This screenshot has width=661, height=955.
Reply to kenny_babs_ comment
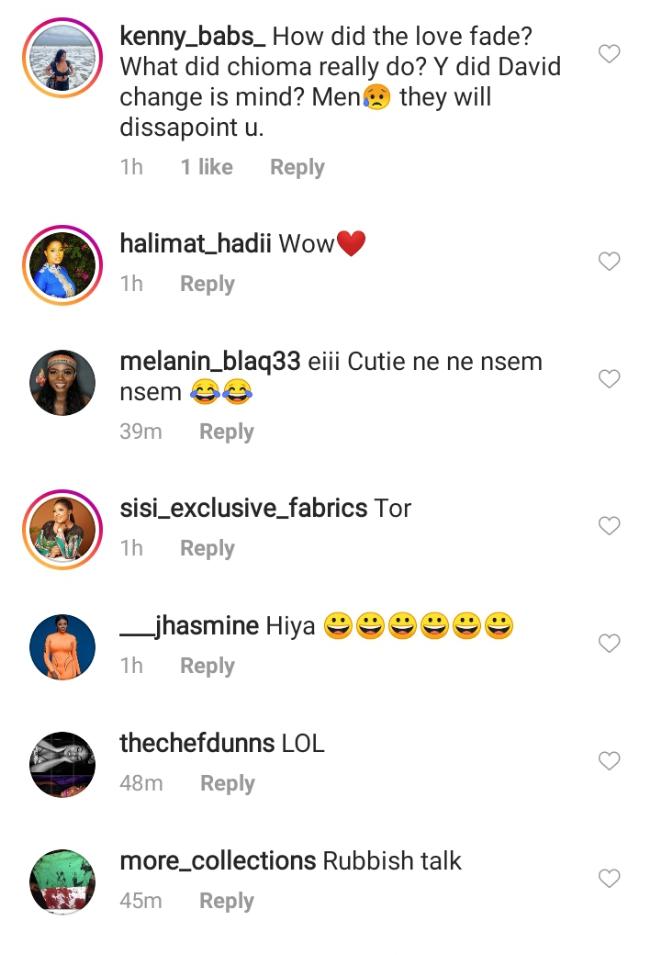[297, 167]
